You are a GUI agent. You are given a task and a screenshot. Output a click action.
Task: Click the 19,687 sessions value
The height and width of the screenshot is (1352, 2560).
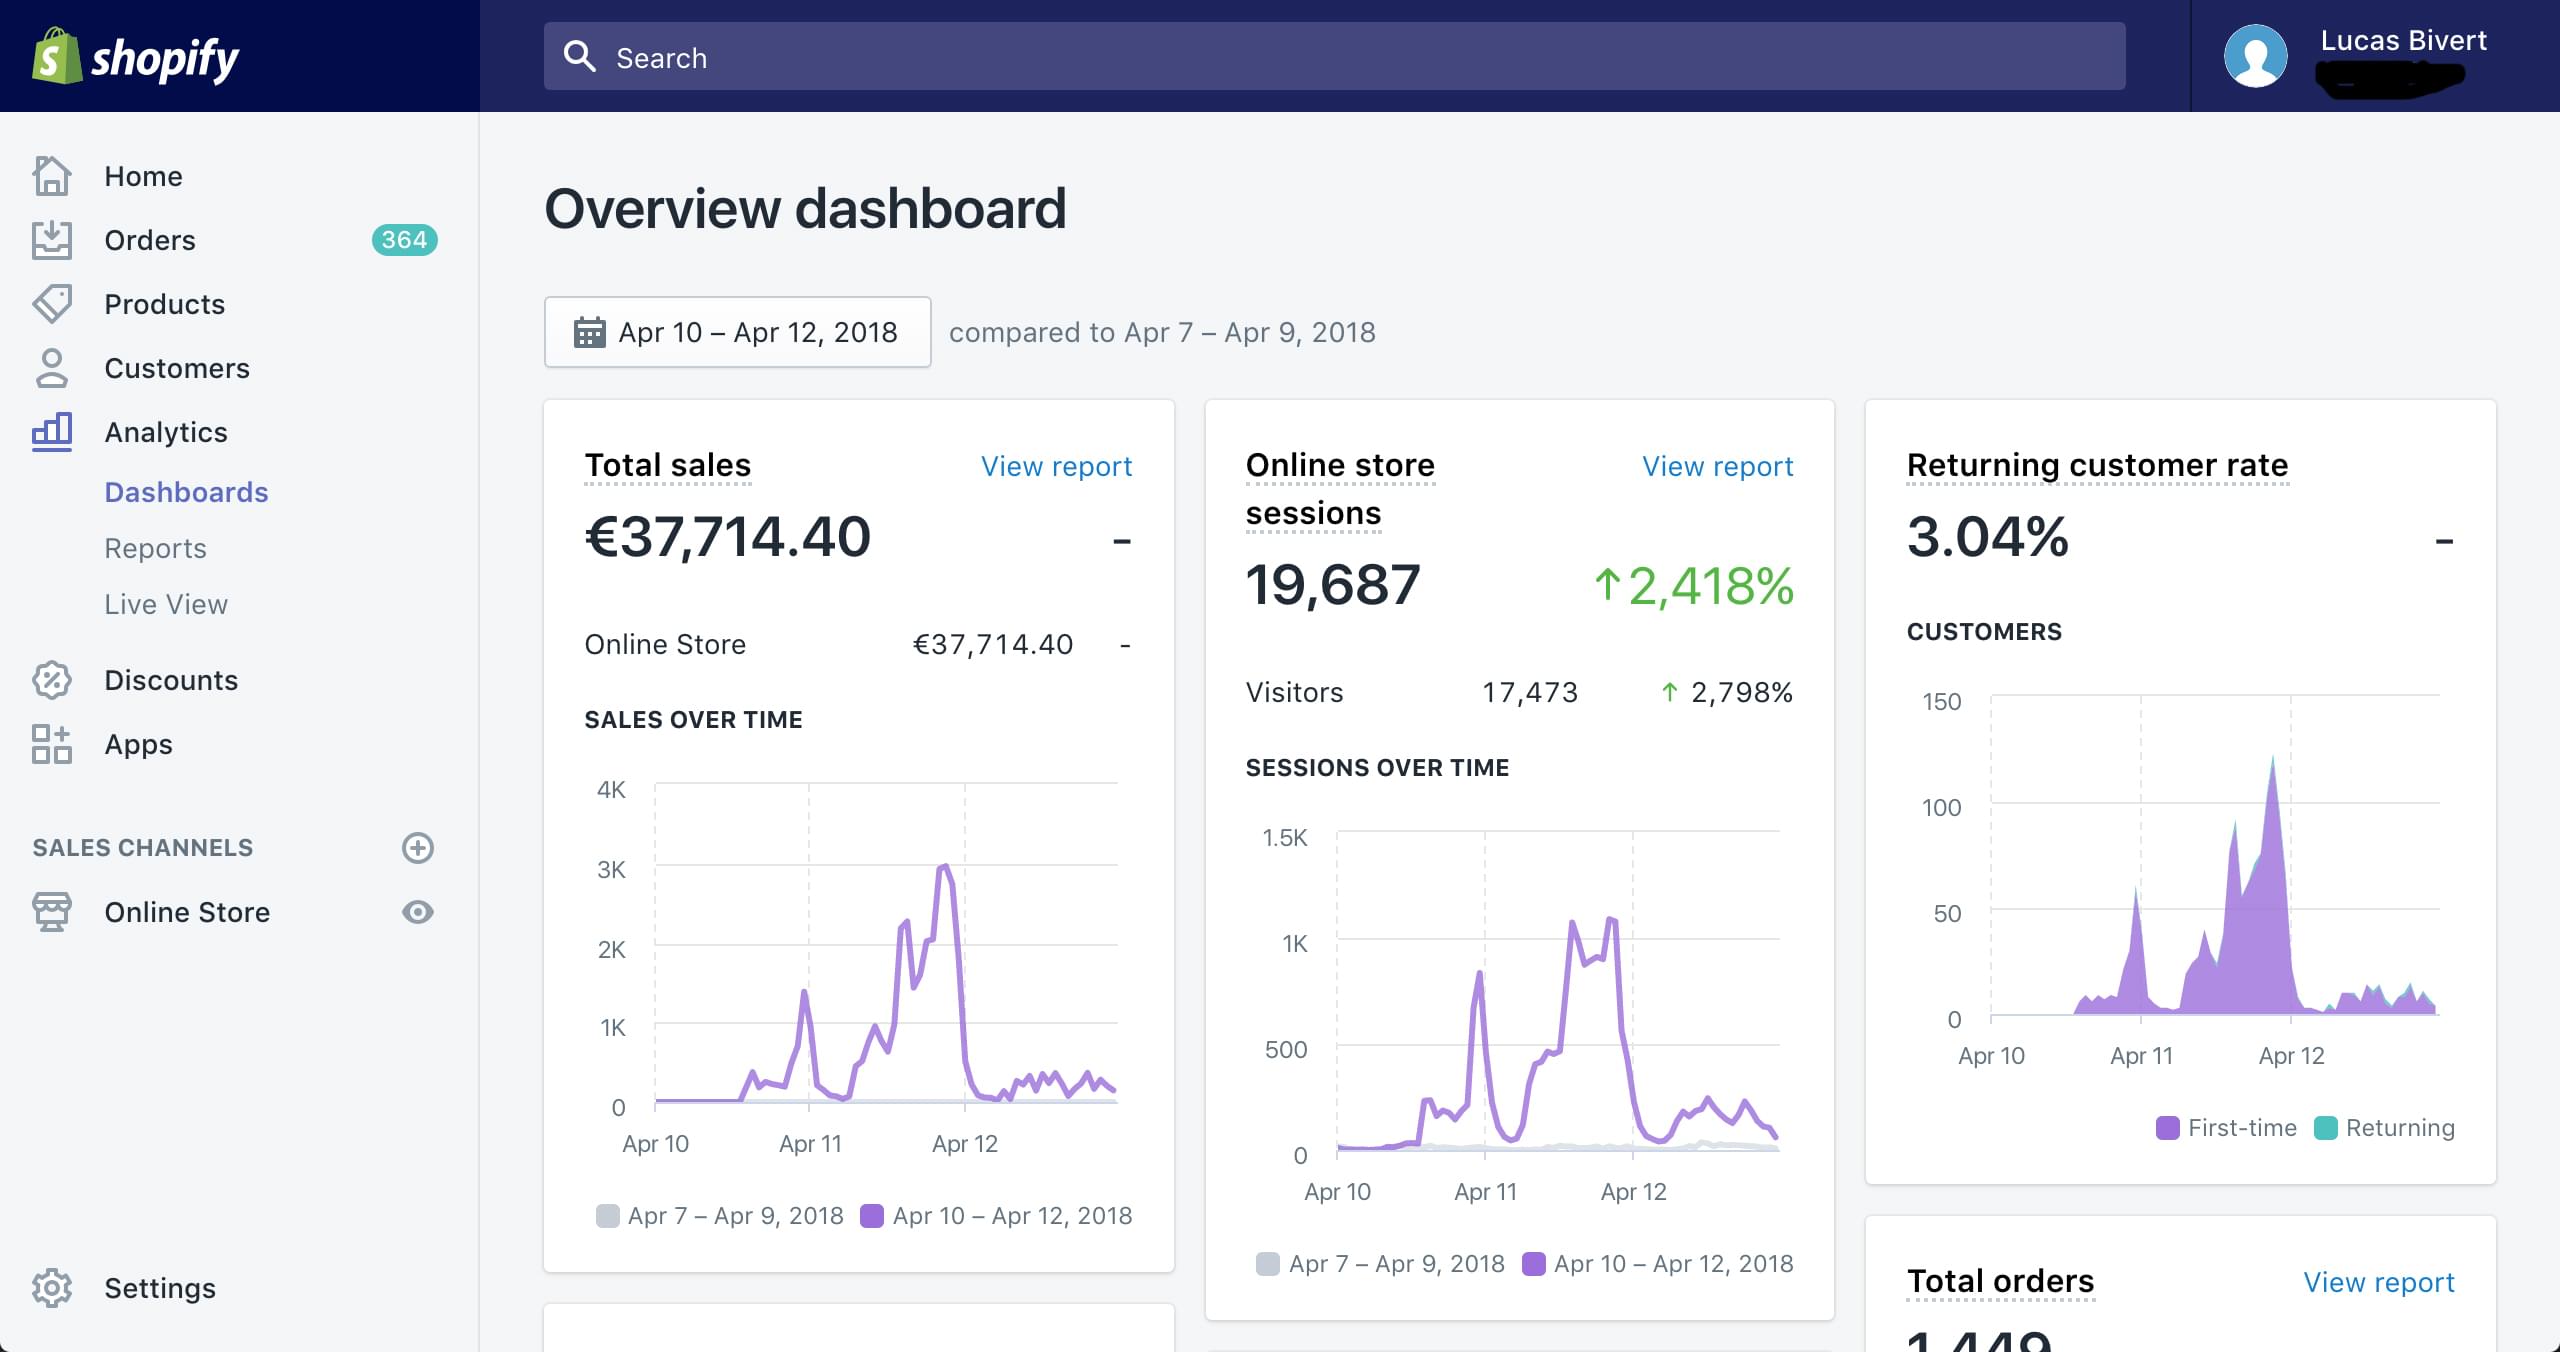pyautogui.click(x=1333, y=584)
